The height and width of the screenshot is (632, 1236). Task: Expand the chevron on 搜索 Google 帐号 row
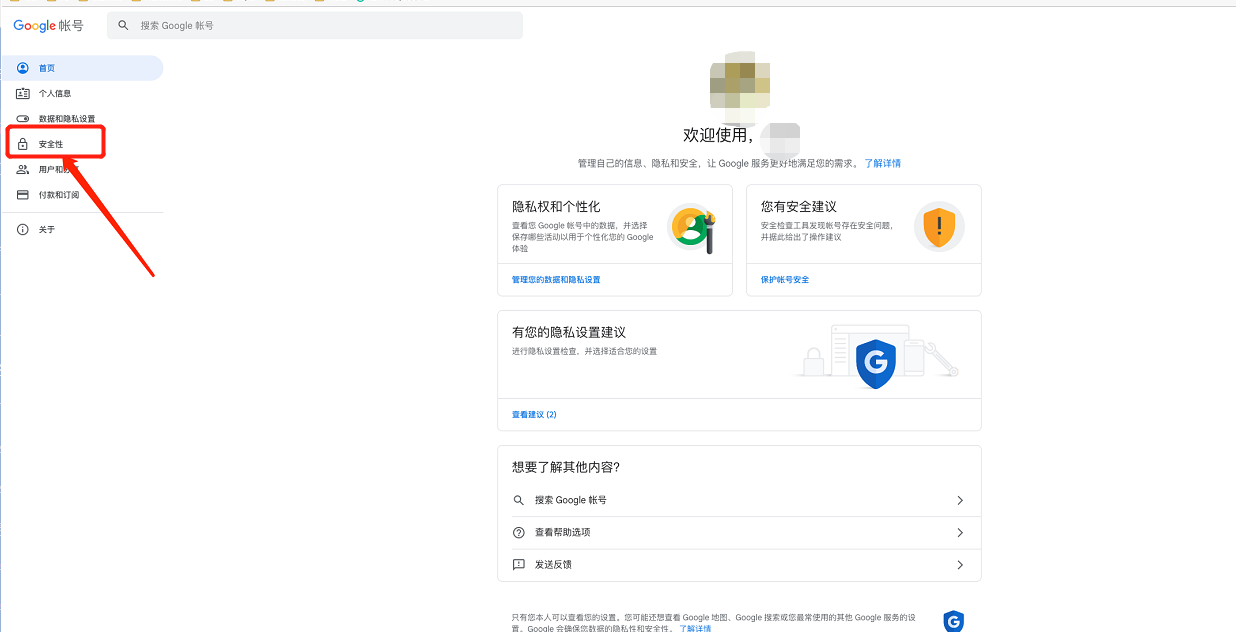coord(960,500)
